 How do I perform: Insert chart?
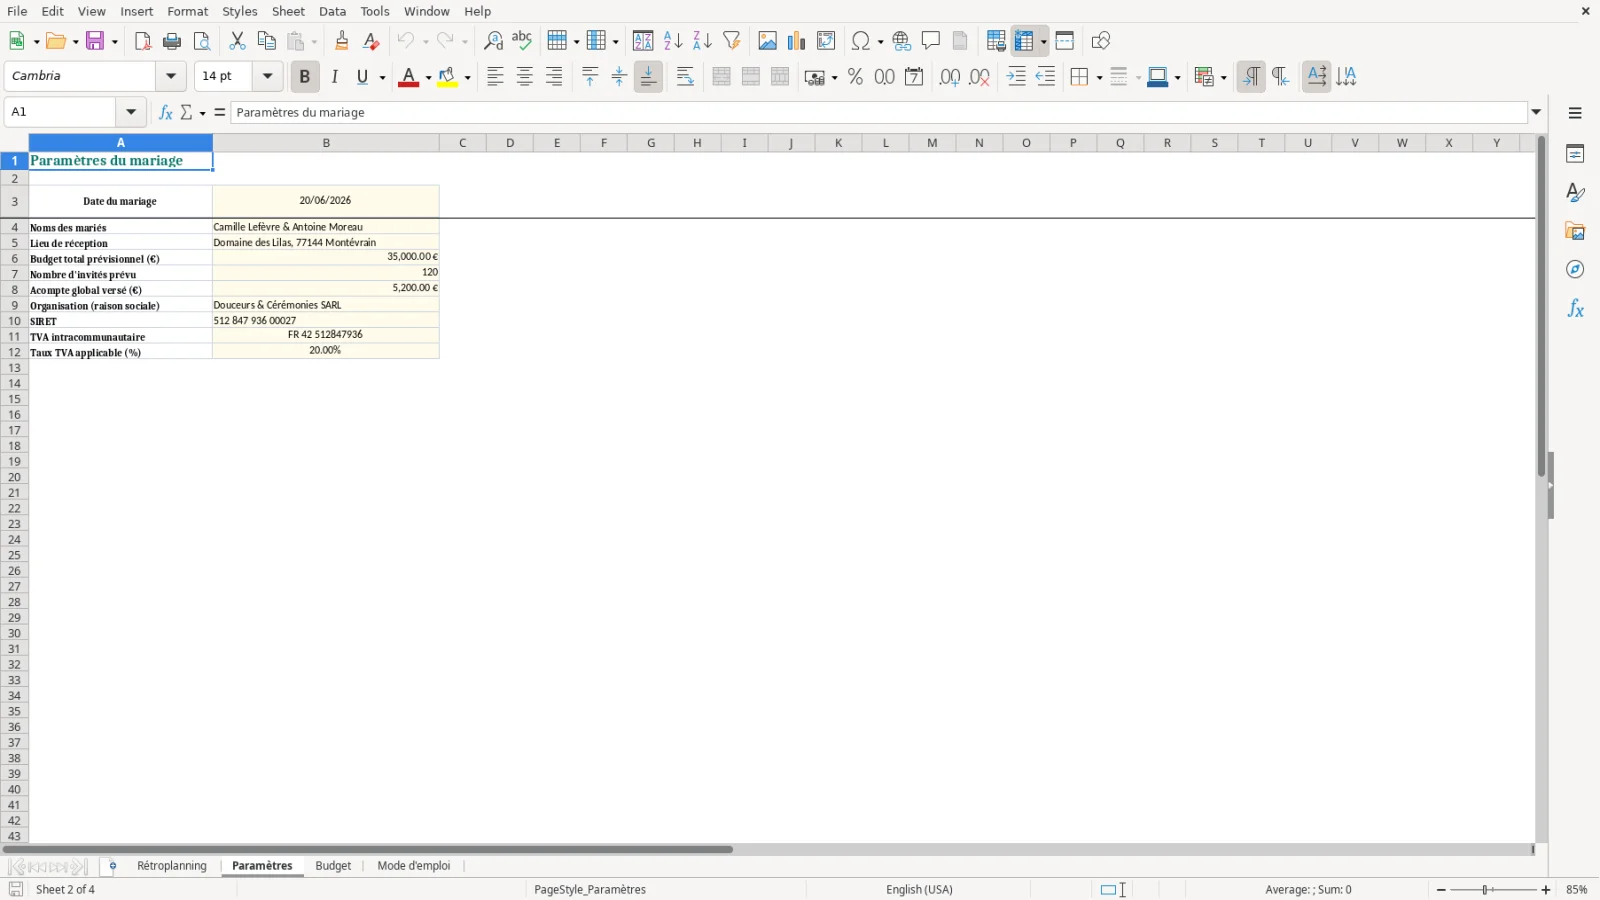click(x=797, y=41)
